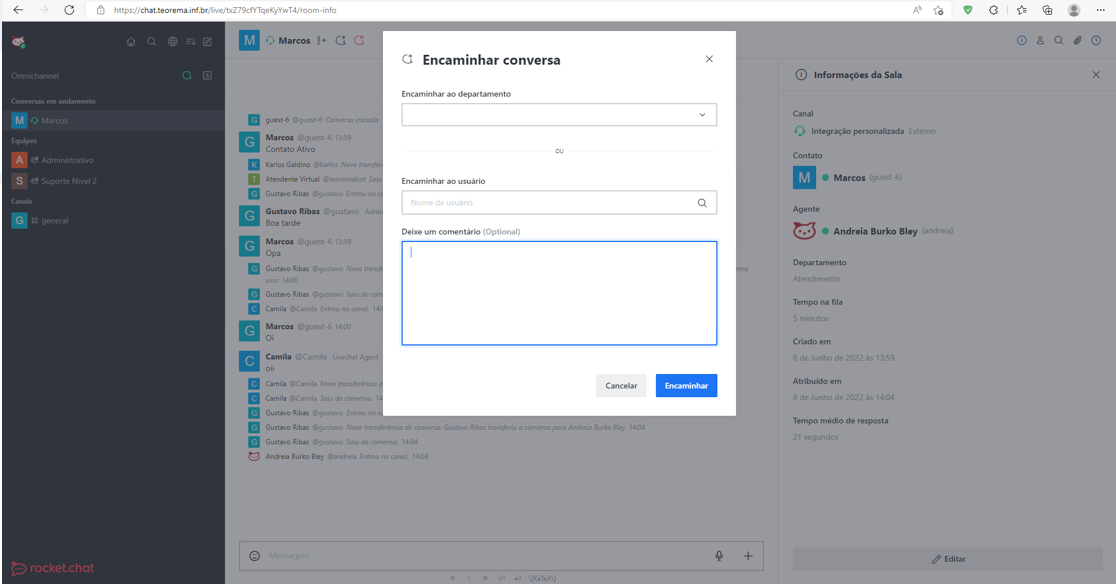Click the sidebar search magnifier icon
The height and width of the screenshot is (584, 1116).
tap(152, 42)
